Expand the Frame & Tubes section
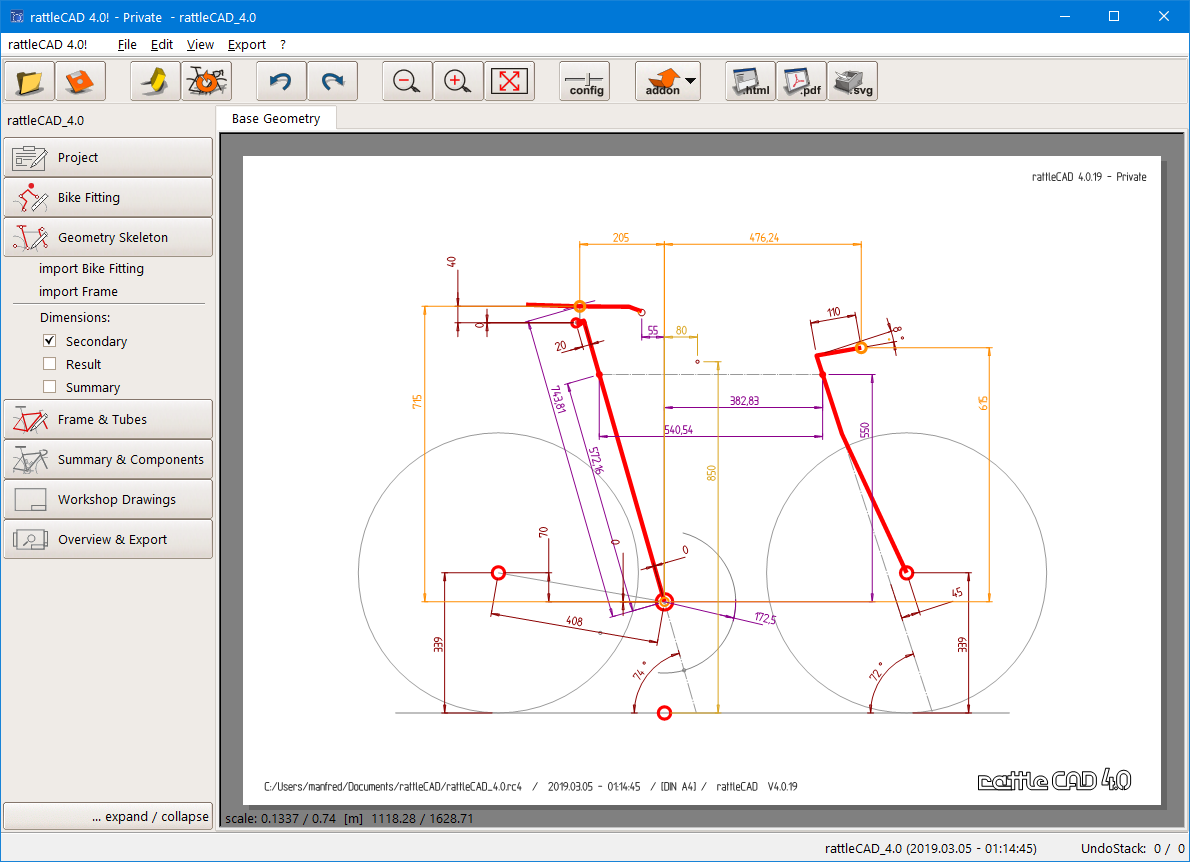 [108, 420]
